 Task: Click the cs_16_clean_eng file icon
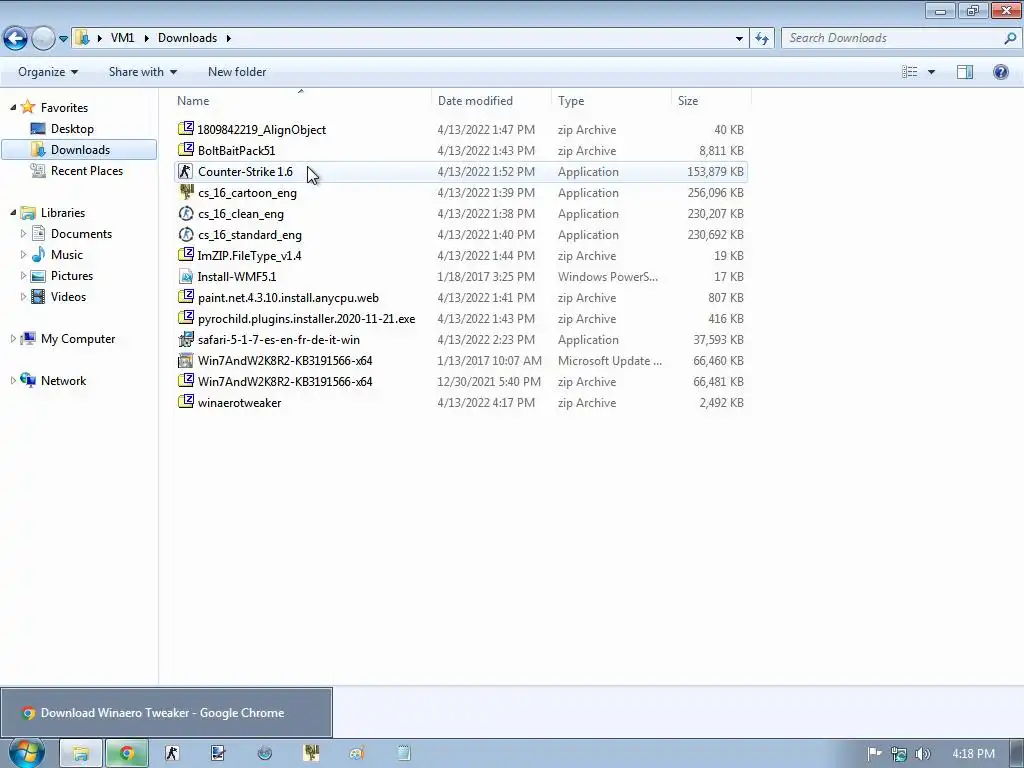[x=186, y=213]
